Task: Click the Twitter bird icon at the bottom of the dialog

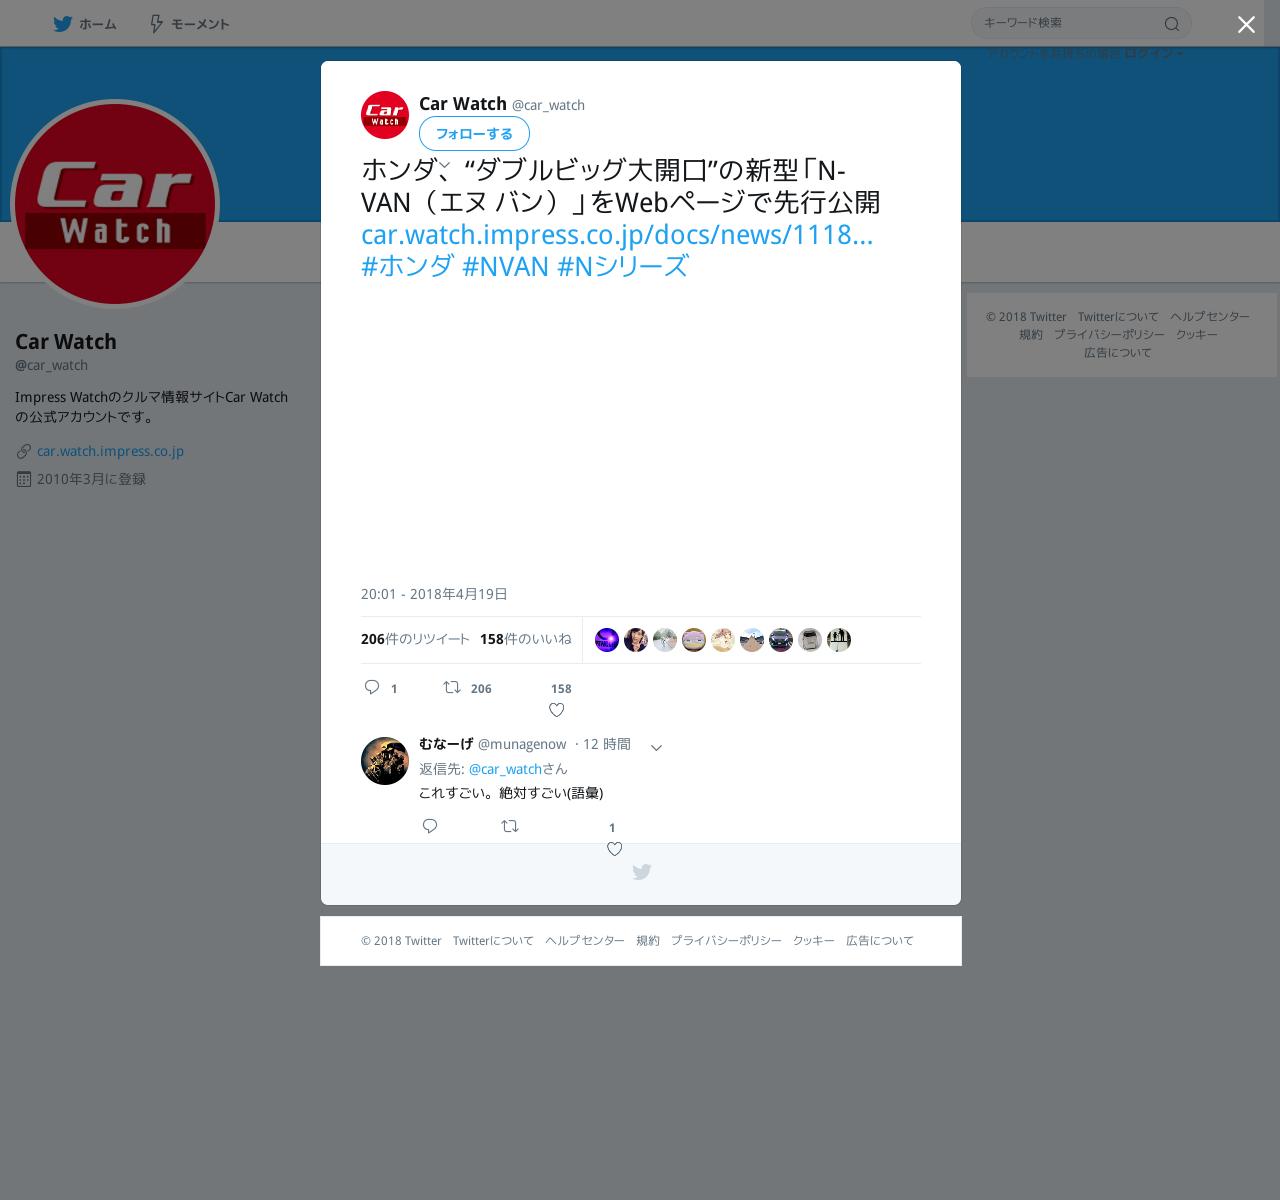Action: (642, 872)
